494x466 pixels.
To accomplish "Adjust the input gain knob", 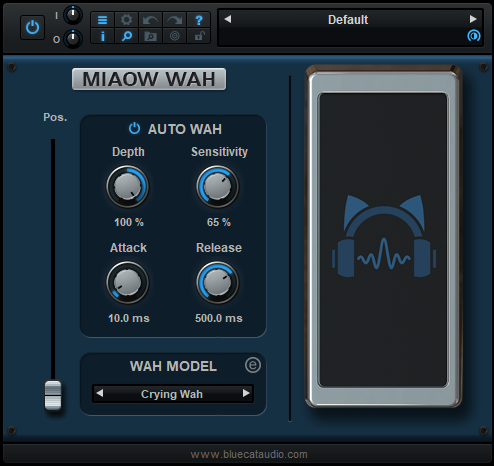I will 73,15.
